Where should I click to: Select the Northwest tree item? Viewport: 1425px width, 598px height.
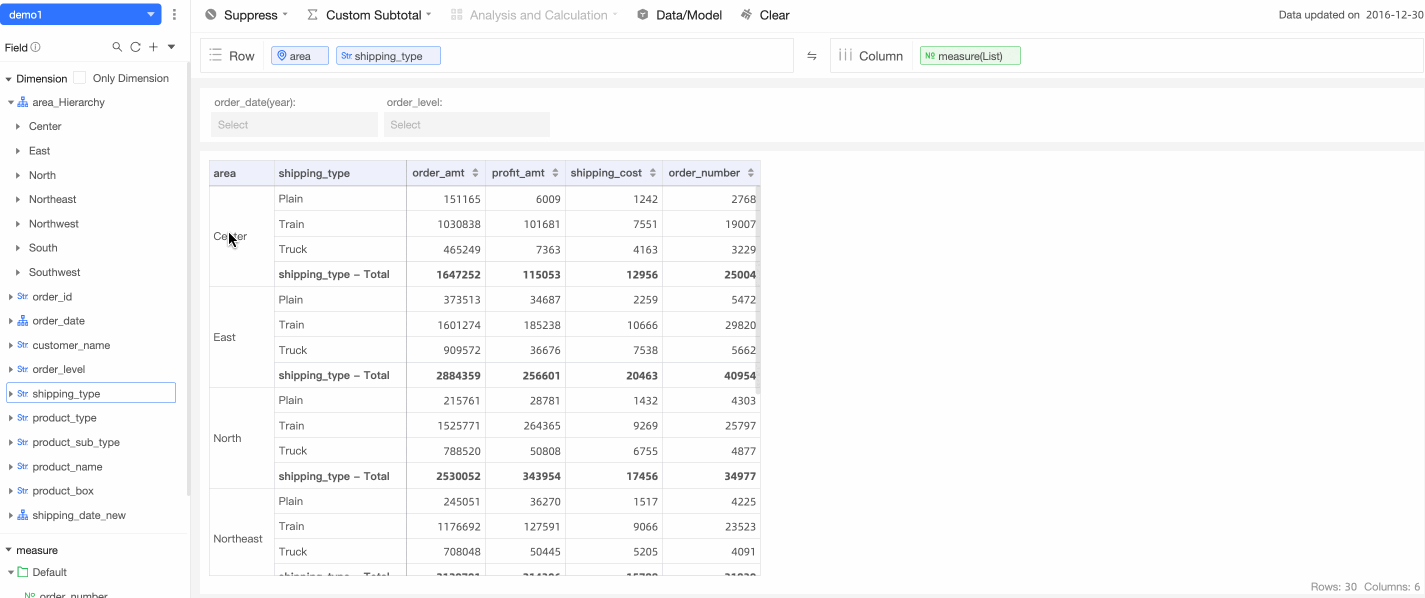[54, 224]
